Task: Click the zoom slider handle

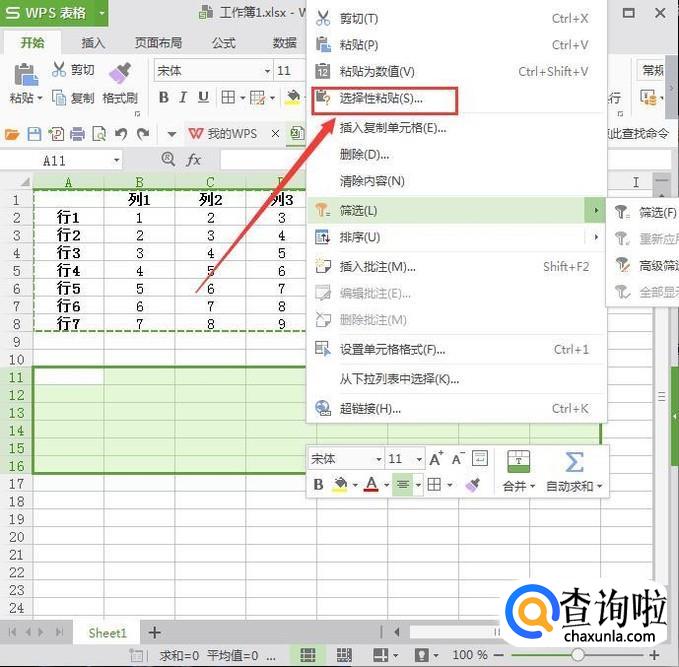Action: click(x=577, y=654)
